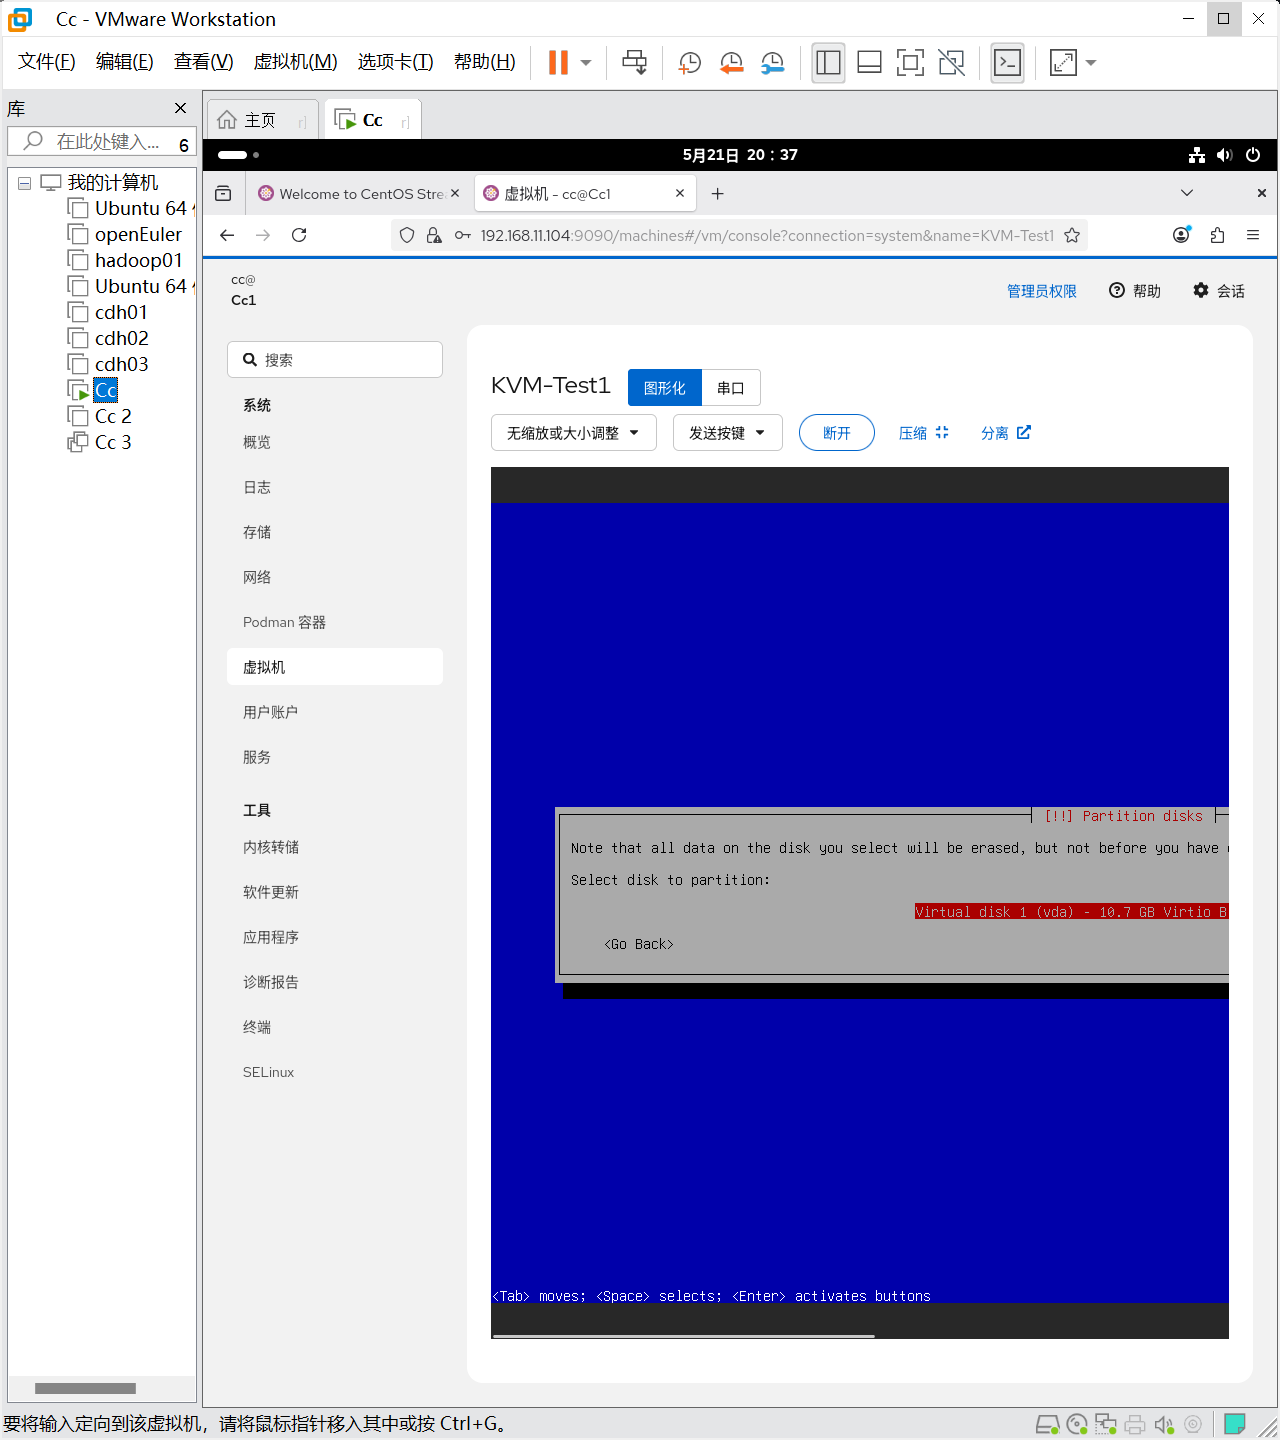The width and height of the screenshot is (1280, 1440).
Task: Click the address bar URL
Action: pyautogui.click(x=767, y=236)
